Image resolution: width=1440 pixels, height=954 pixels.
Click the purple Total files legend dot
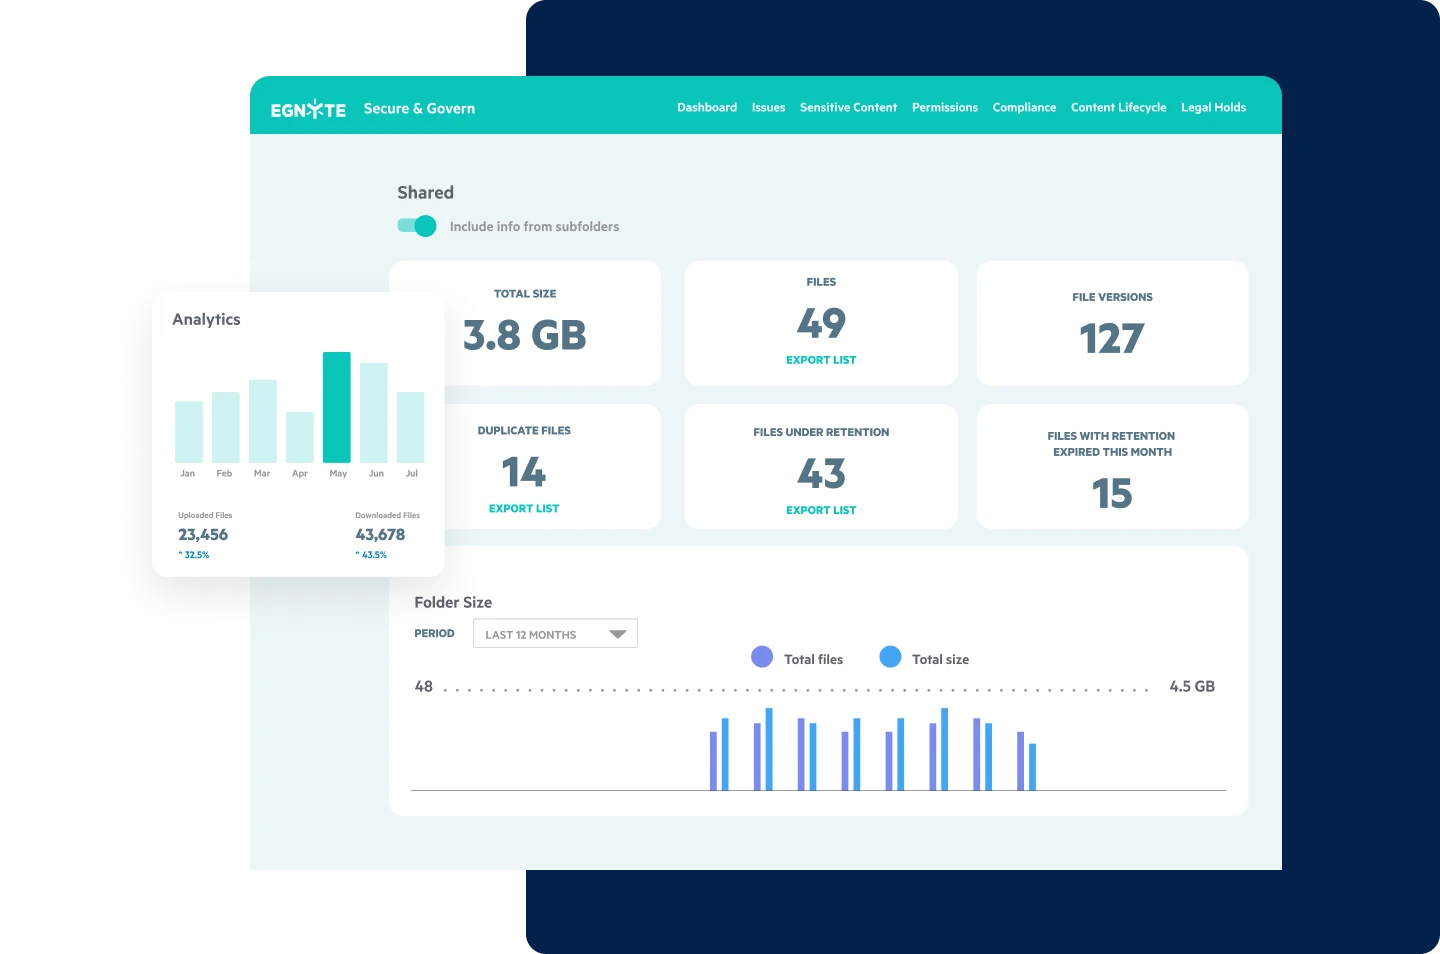click(762, 657)
